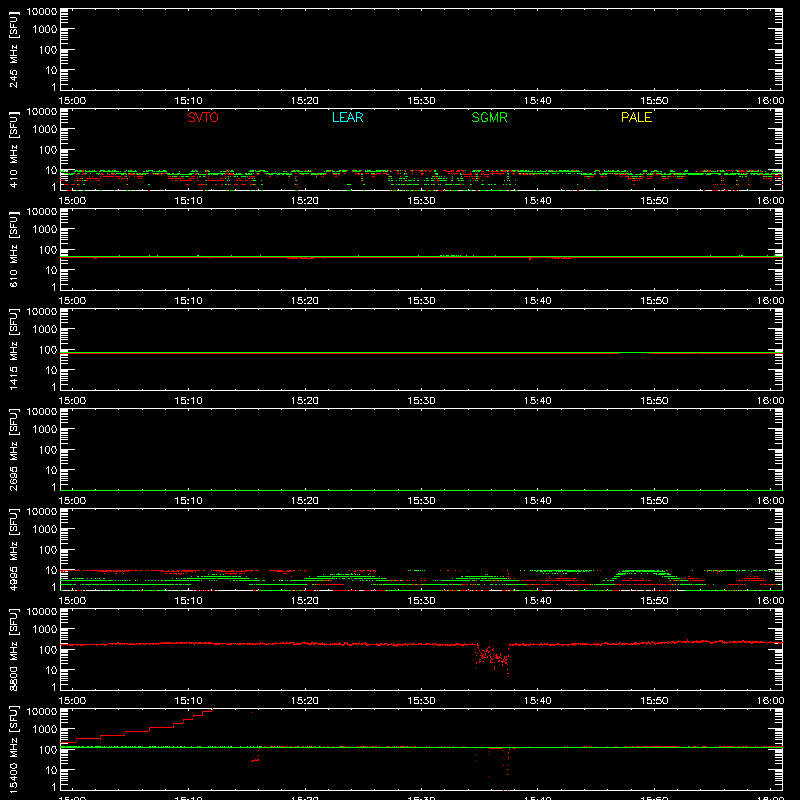The height and width of the screenshot is (800, 800).
Task: Select the 8800 MHz [SFU] axis title
Action: (x=14, y=649)
